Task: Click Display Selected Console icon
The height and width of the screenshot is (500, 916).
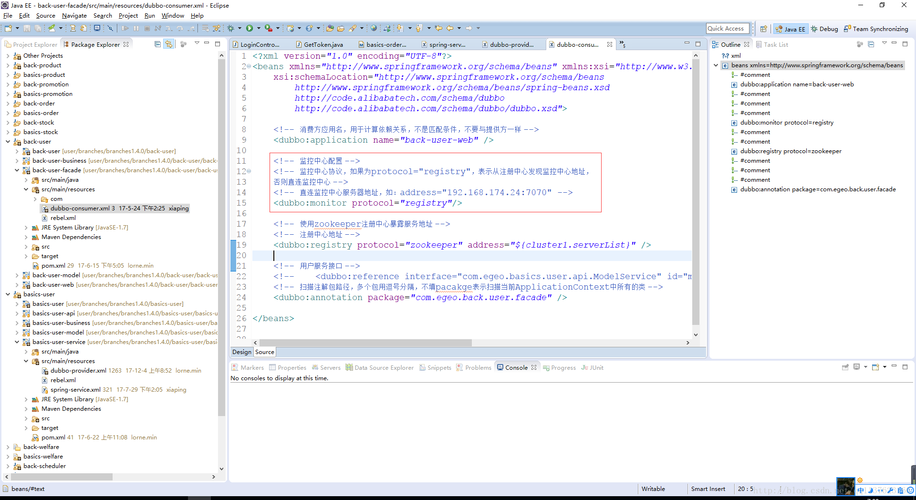Action: pos(856,367)
